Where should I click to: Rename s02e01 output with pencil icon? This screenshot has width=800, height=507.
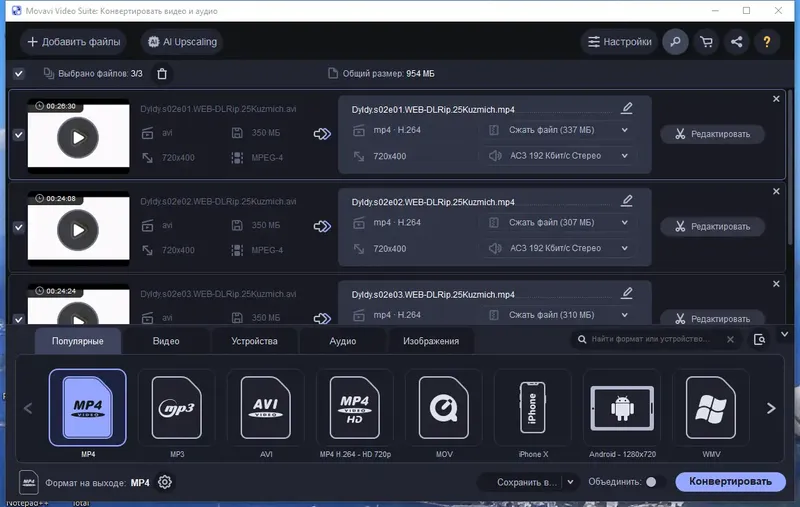click(x=627, y=108)
